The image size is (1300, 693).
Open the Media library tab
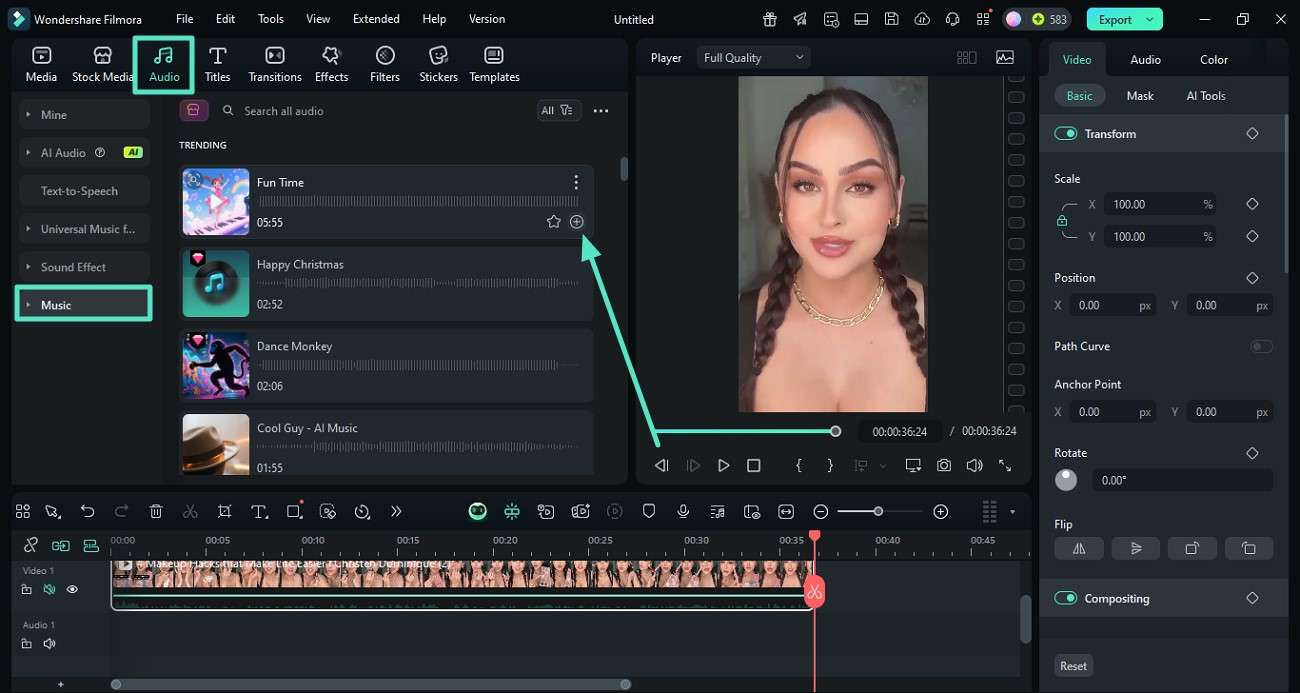click(41, 64)
